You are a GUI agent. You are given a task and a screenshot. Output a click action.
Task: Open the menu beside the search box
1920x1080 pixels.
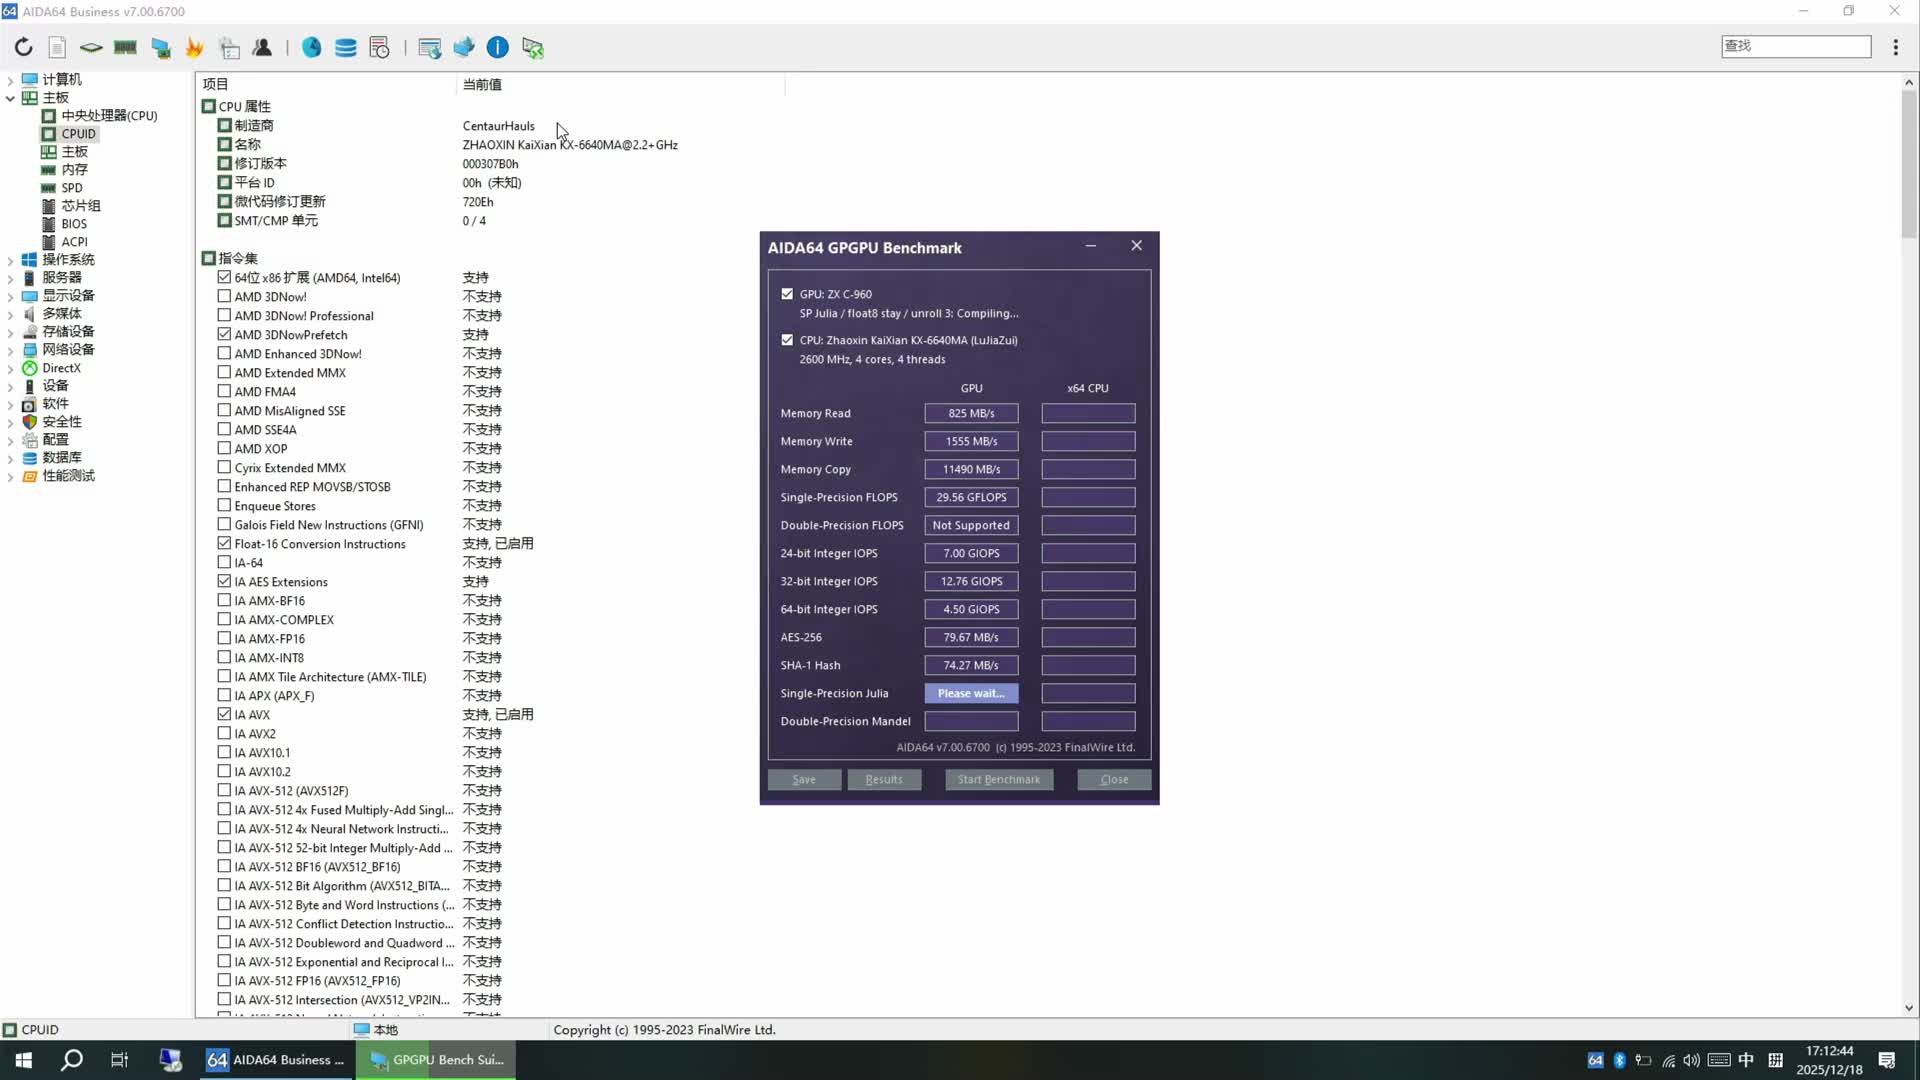(x=1896, y=46)
